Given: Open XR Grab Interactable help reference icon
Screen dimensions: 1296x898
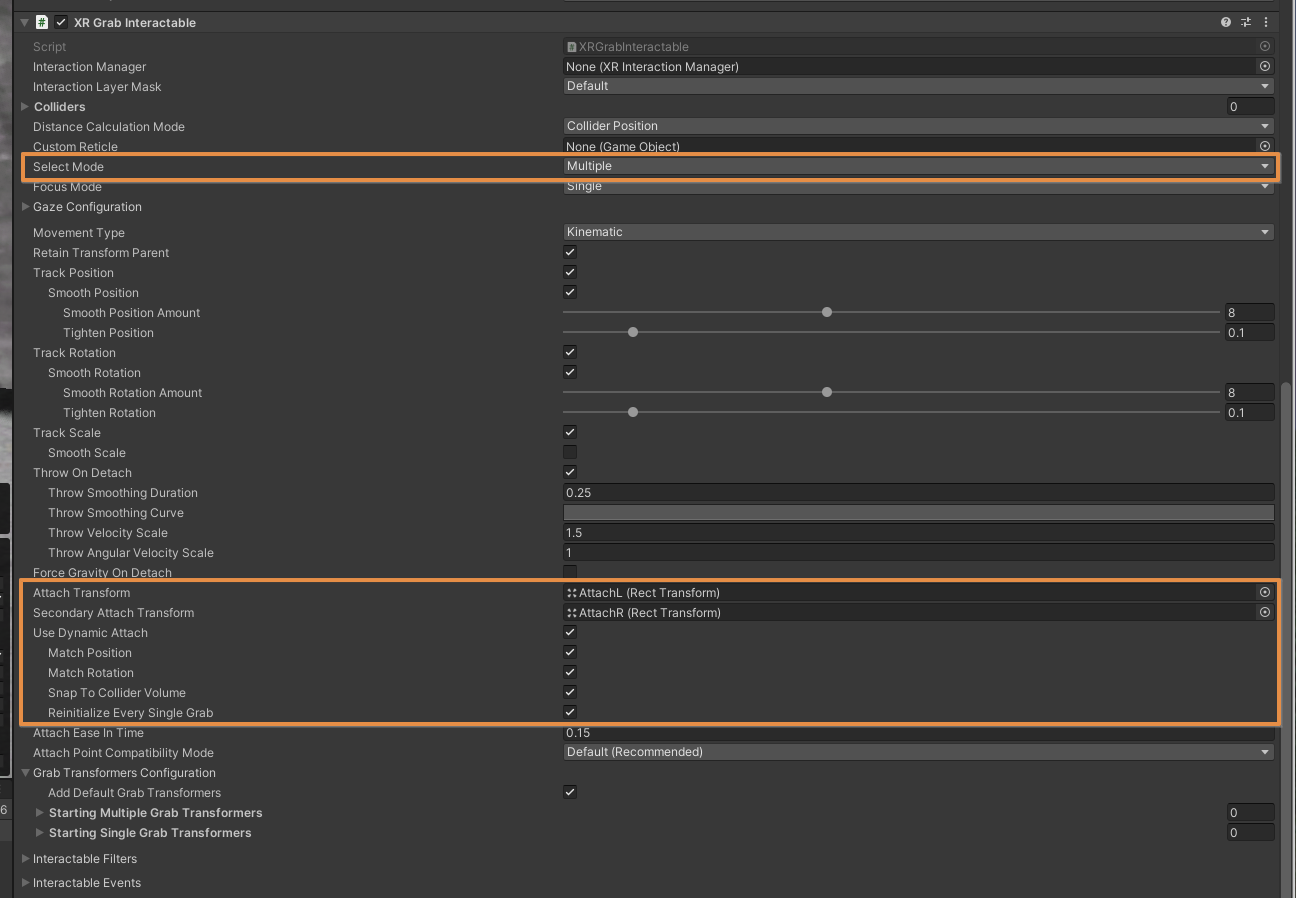Looking at the screenshot, I should [1226, 22].
